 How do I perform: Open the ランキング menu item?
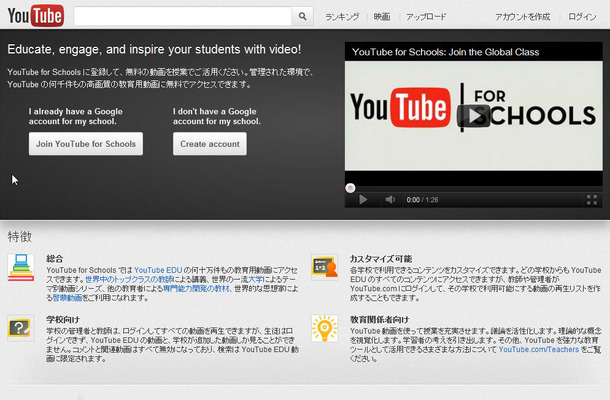[342, 17]
